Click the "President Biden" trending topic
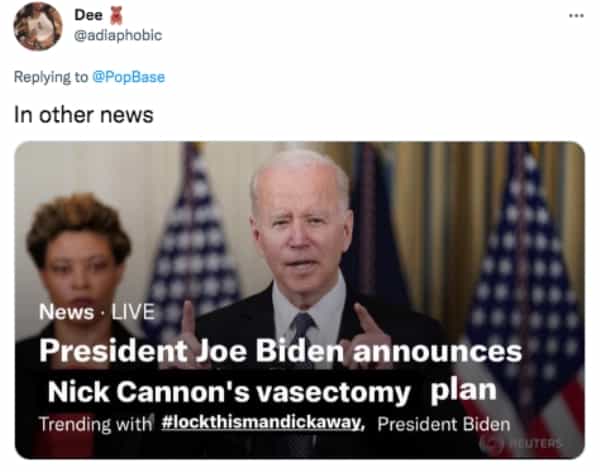The height and width of the screenshot is (472, 600). pos(444,424)
